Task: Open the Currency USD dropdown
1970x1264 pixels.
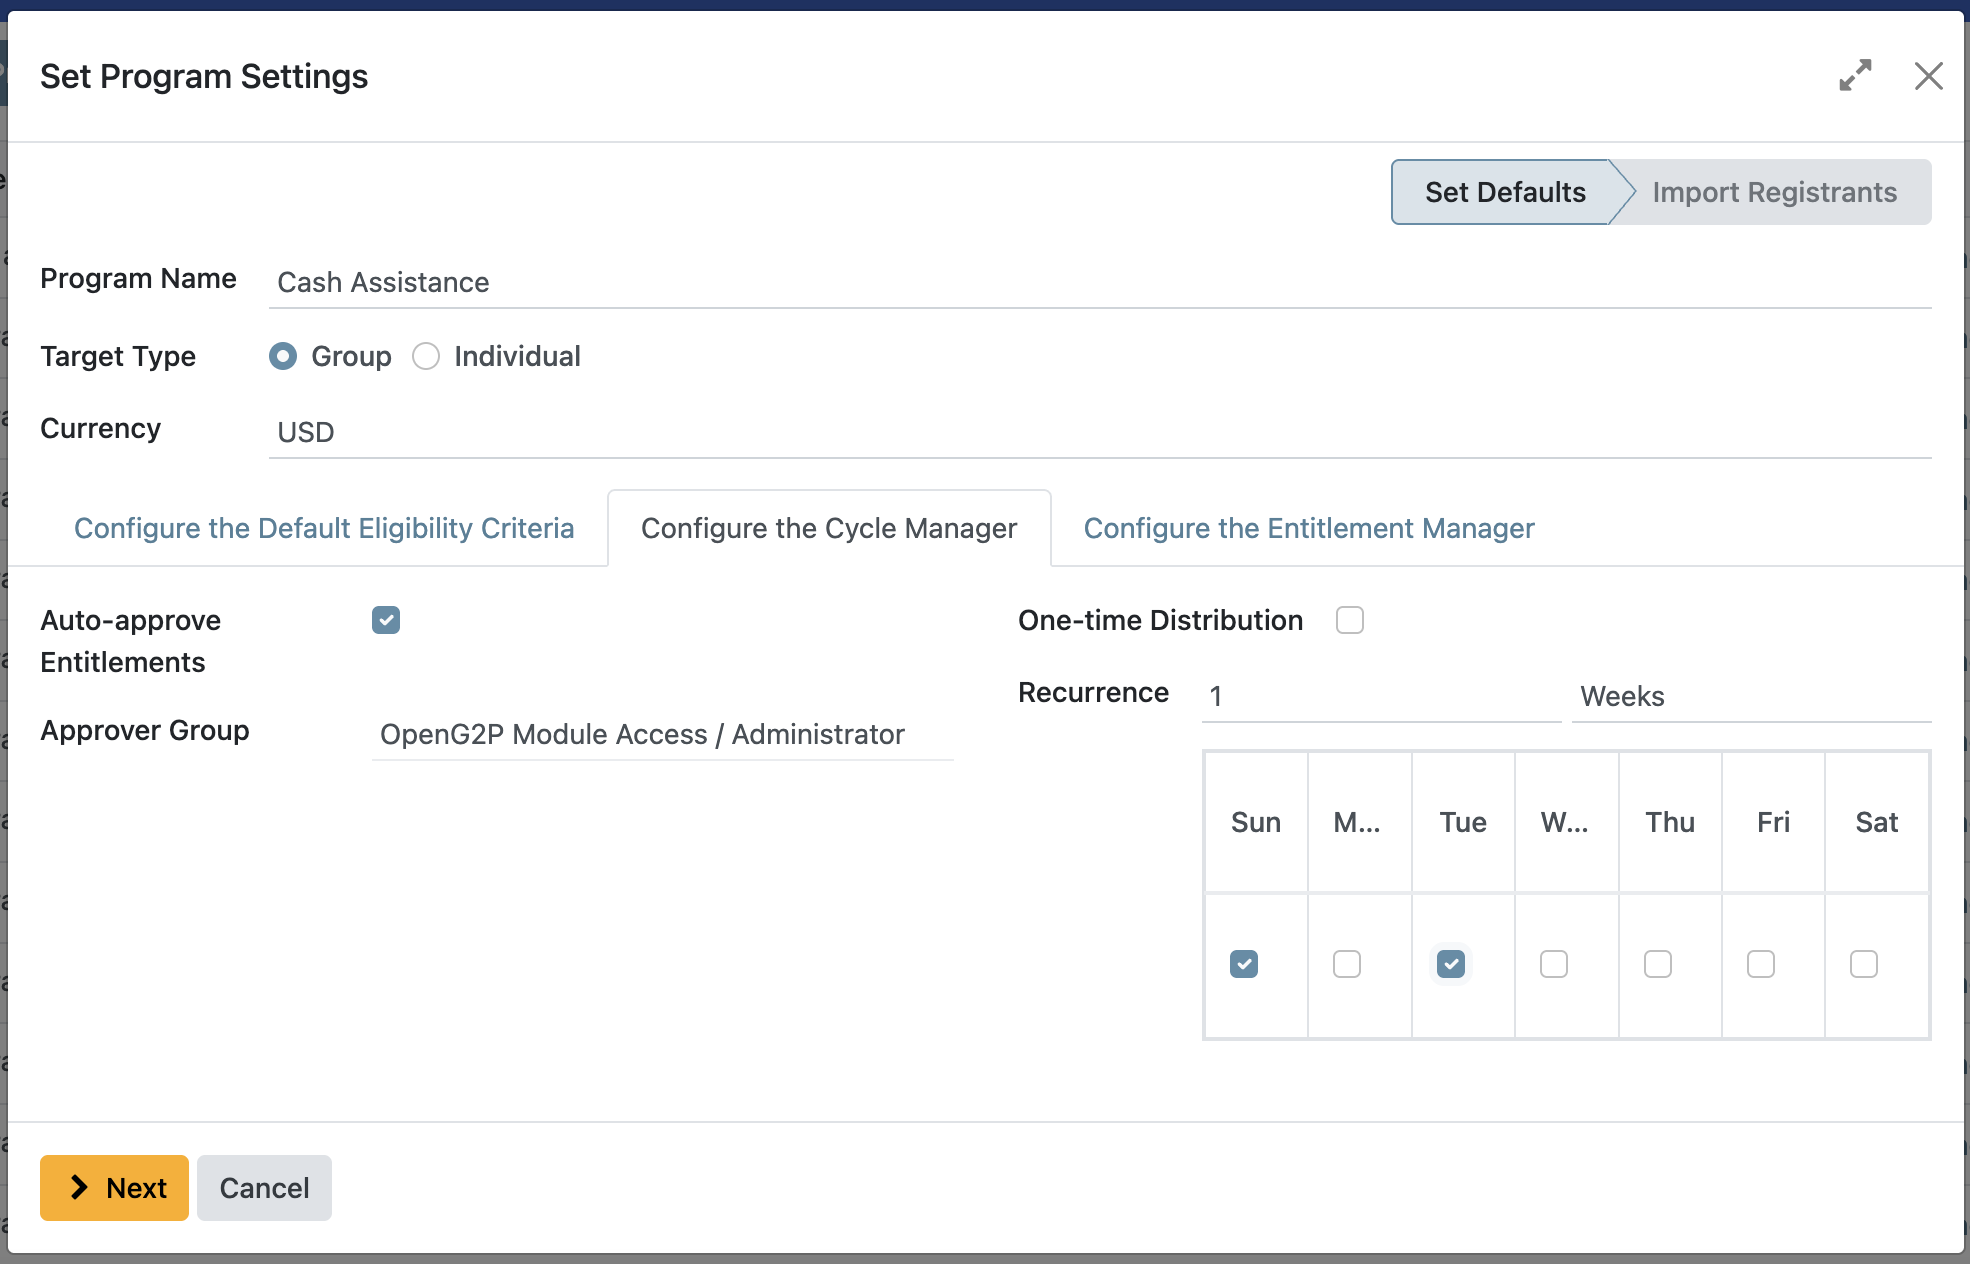Action: (x=1098, y=432)
